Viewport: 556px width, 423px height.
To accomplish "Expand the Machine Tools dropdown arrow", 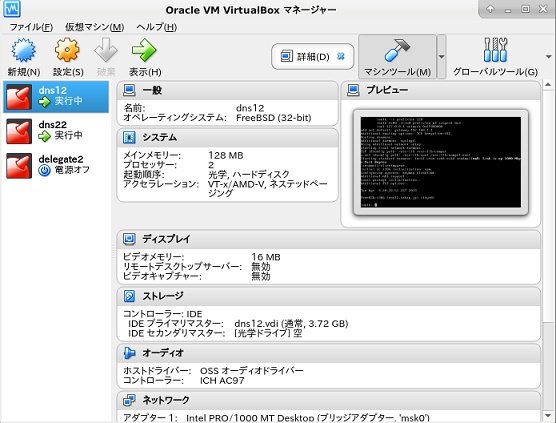I will point(441,56).
